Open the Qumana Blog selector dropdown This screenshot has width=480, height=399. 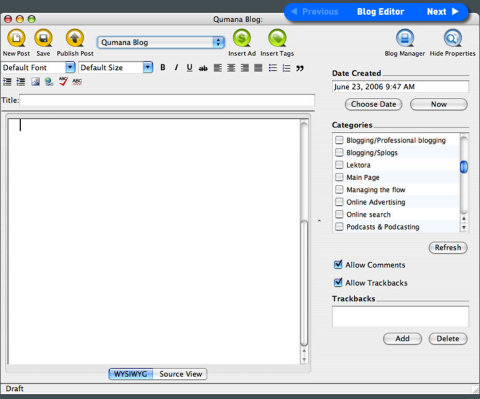tap(161, 42)
